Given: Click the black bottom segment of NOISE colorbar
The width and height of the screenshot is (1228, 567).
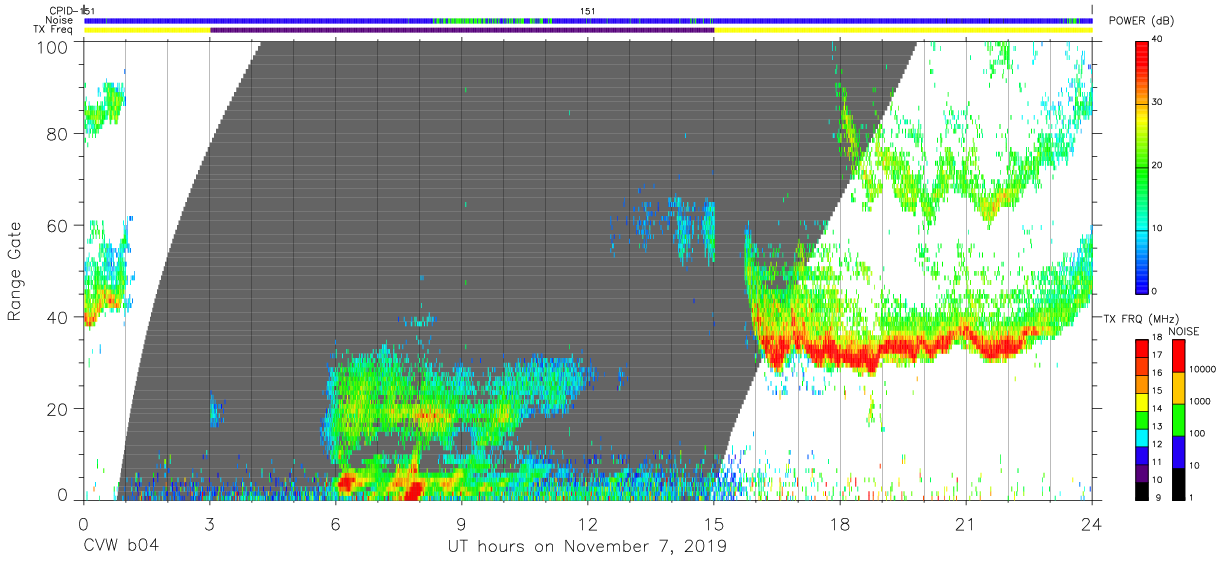Looking at the screenshot, I should pos(1181,483).
